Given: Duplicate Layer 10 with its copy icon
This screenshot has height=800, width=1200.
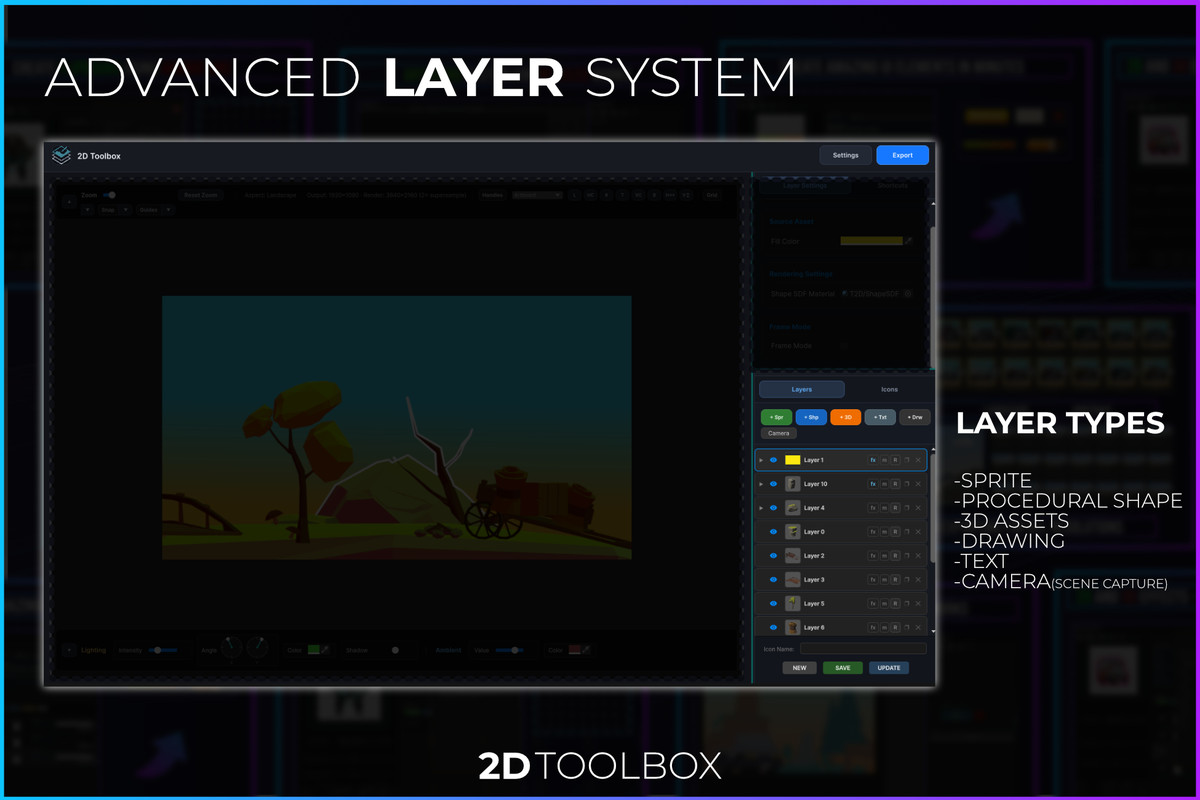Looking at the screenshot, I should pyautogui.click(x=906, y=484).
